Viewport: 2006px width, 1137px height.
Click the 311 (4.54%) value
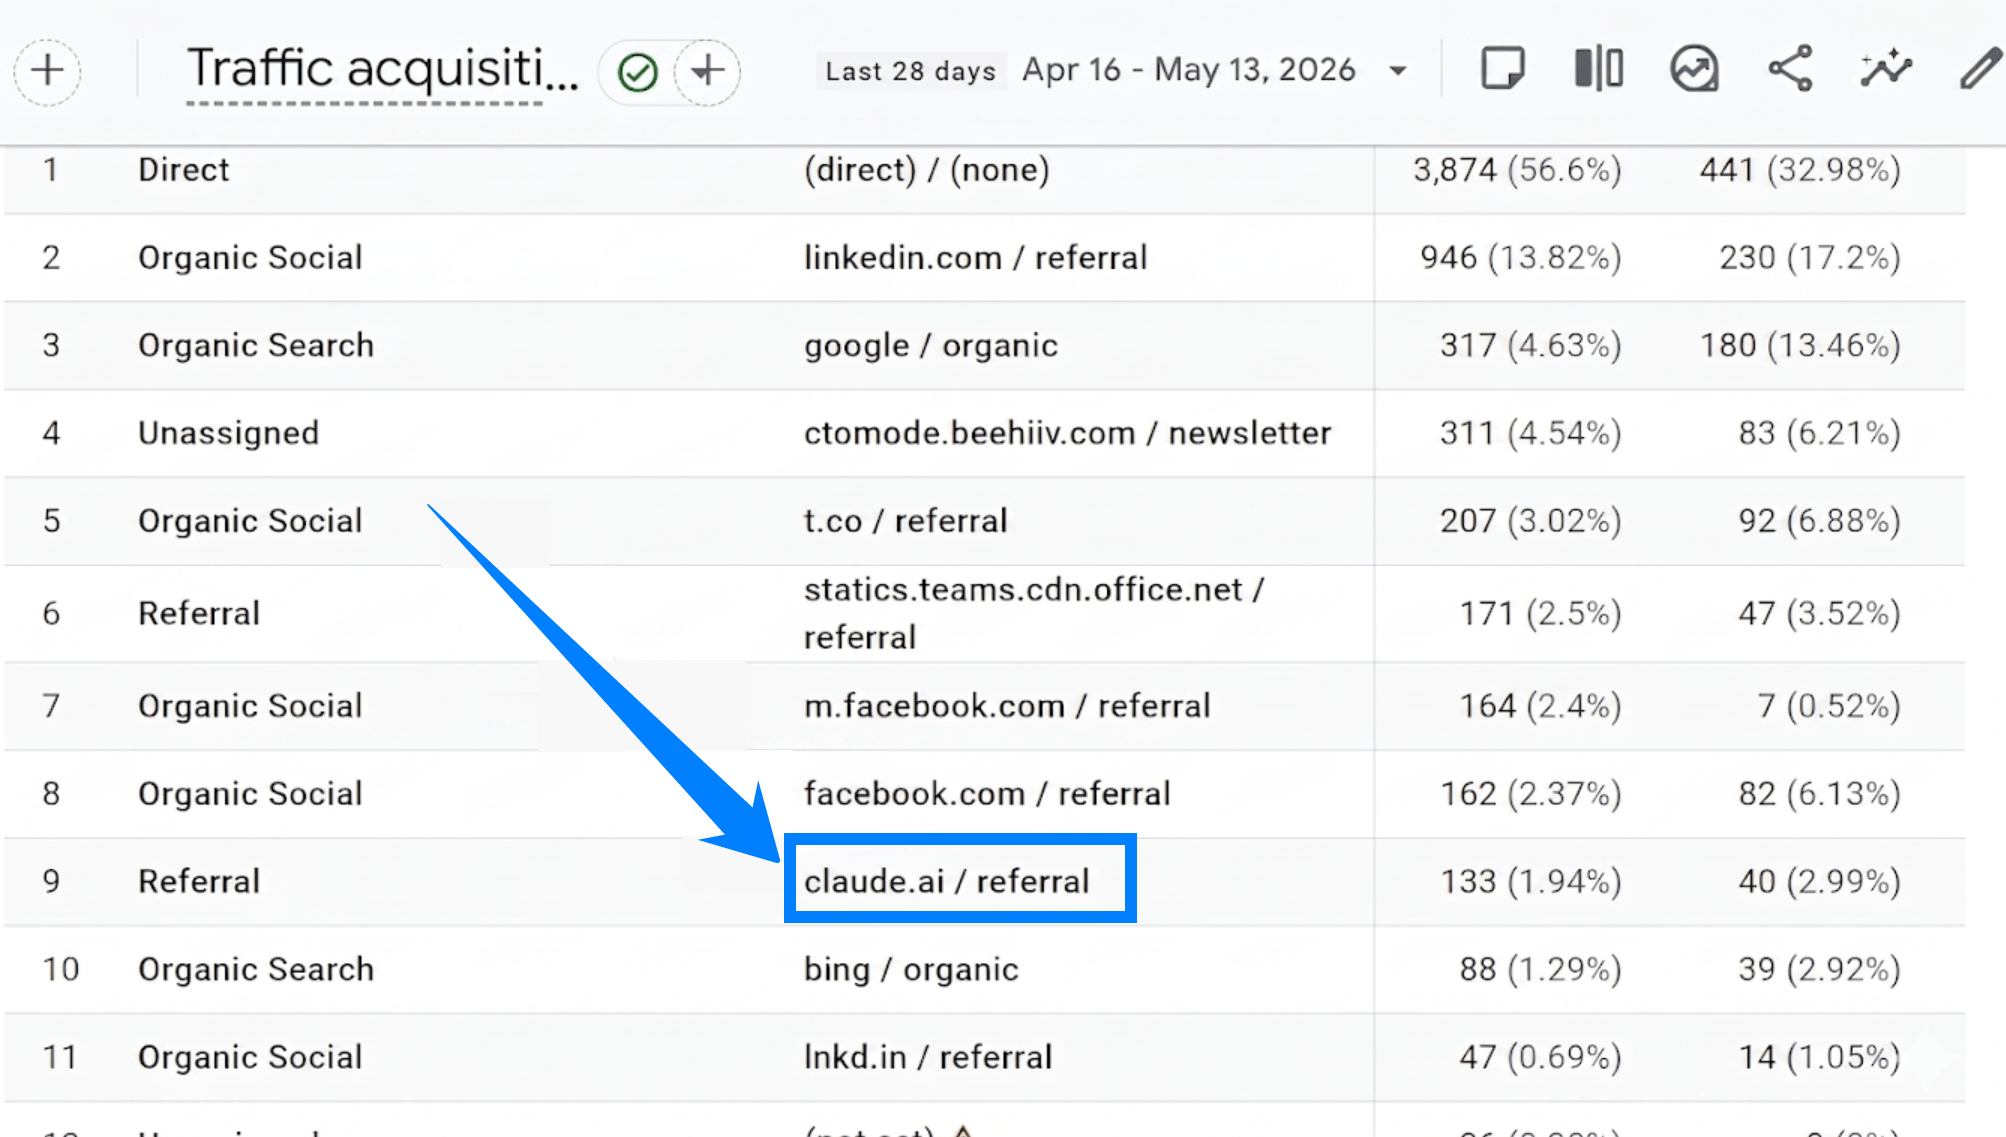pyautogui.click(x=1530, y=433)
